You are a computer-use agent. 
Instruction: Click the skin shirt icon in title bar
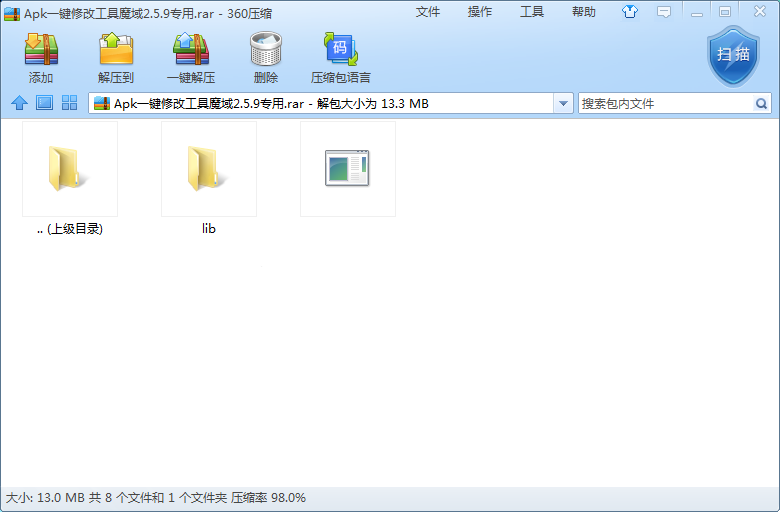630,11
